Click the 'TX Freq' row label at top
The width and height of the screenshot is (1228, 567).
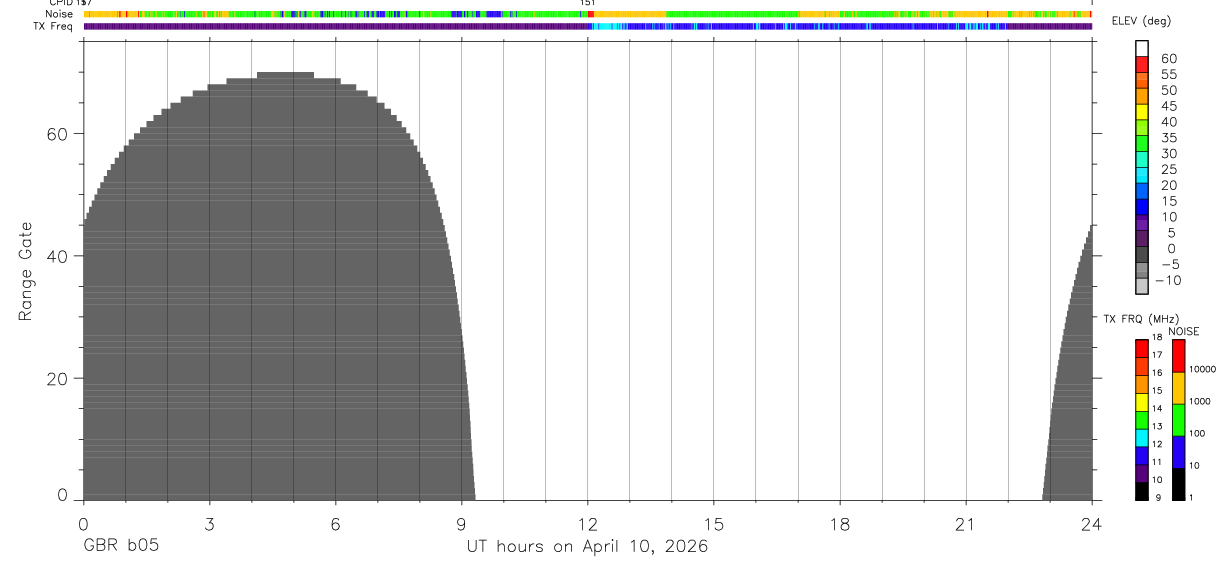54,26
